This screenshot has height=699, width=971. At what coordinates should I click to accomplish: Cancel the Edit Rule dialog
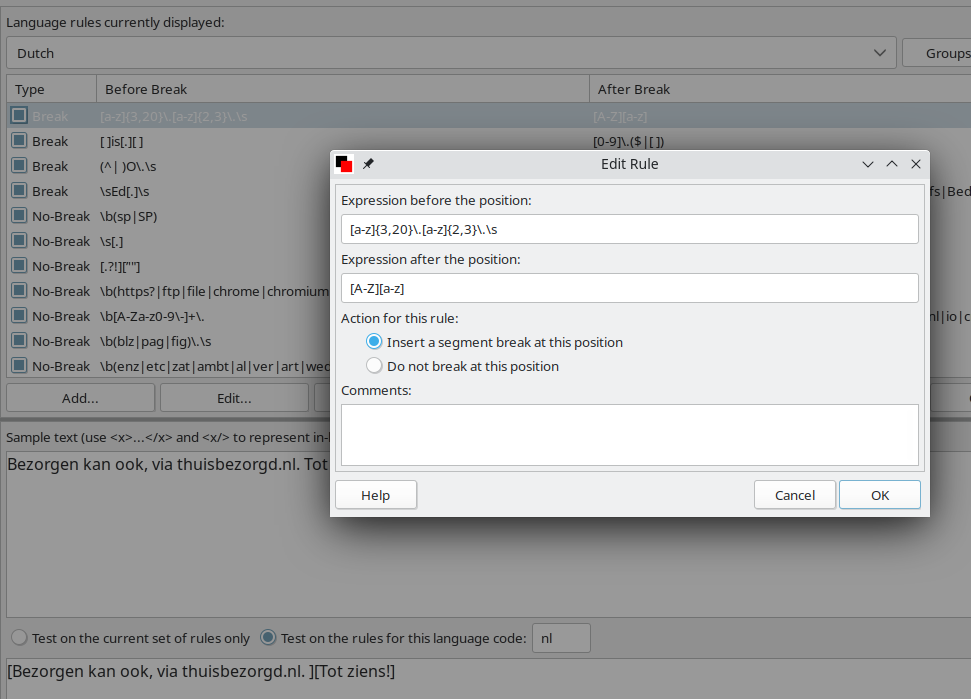[x=794, y=494]
